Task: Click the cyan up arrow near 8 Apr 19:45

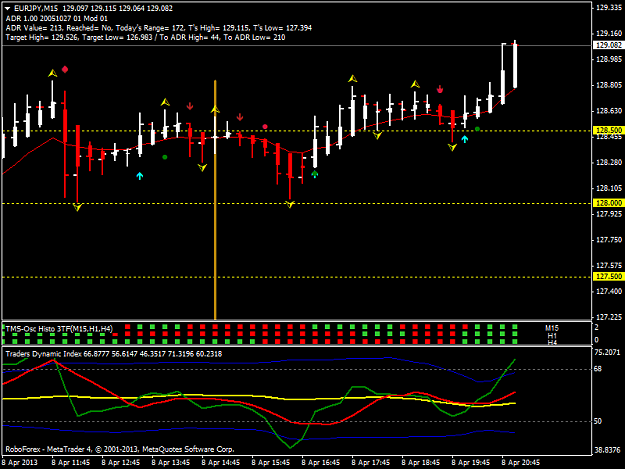Action: (x=465, y=139)
